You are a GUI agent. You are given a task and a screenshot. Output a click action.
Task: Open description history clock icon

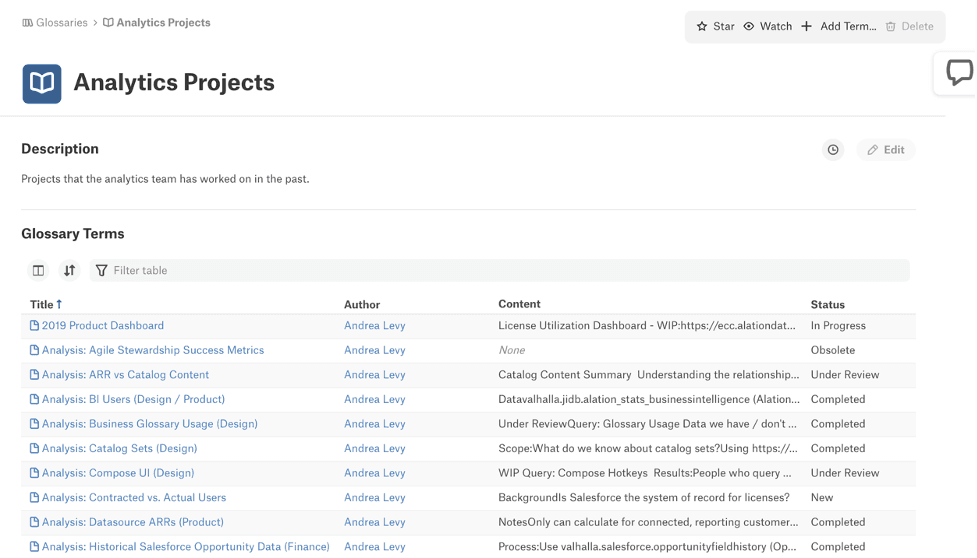(833, 150)
